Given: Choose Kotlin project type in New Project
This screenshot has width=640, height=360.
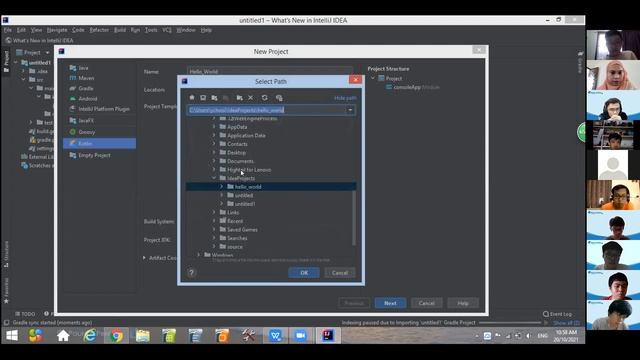Looking at the screenshot, I should [x=99, y=143].
